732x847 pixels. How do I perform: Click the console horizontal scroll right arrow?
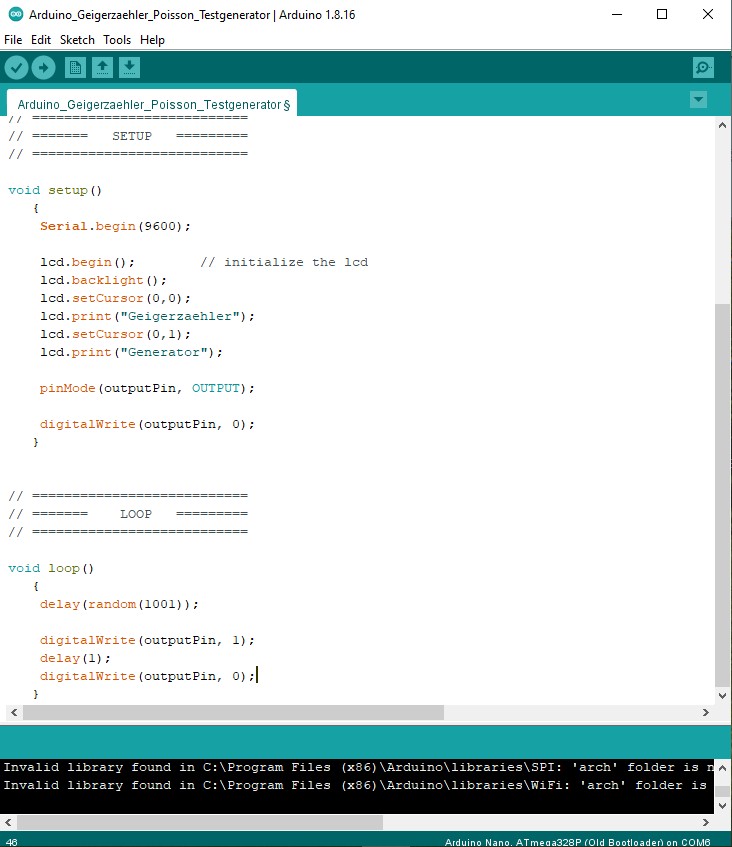point(706,822)
